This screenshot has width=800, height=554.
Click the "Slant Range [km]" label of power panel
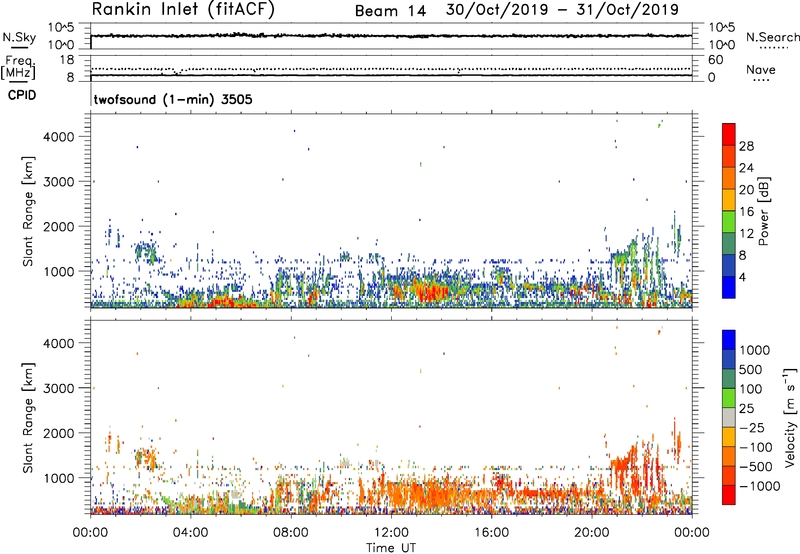click(x=28, y=211)
